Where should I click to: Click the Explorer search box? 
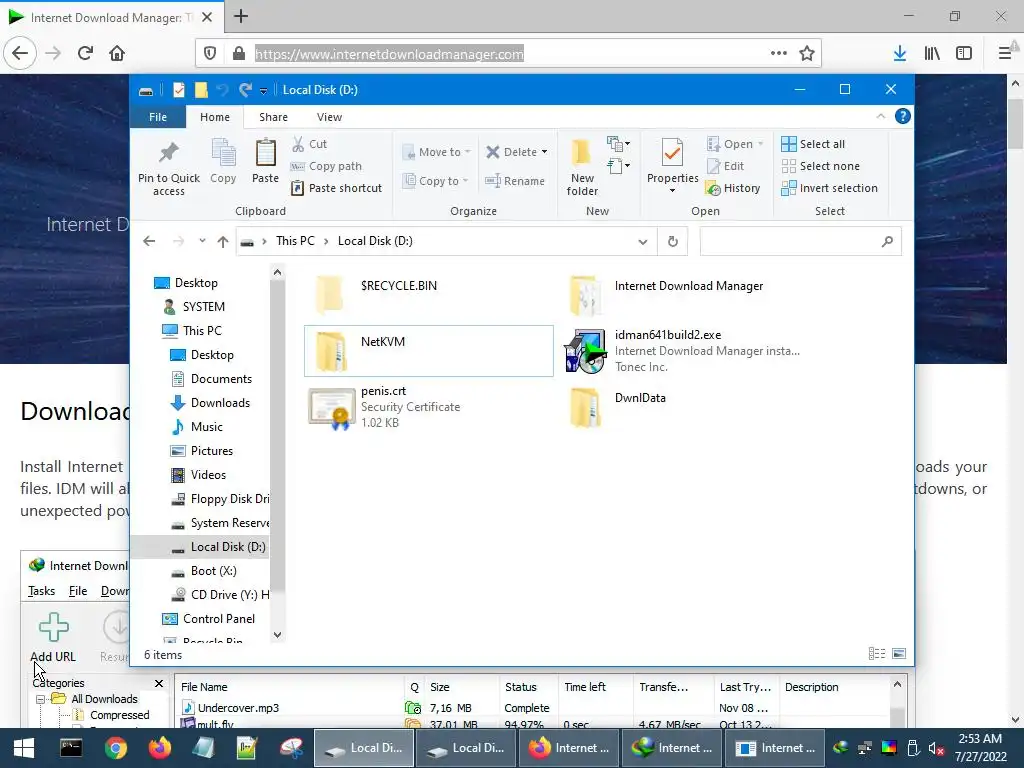pyautogui.click(x=800, y=242)
